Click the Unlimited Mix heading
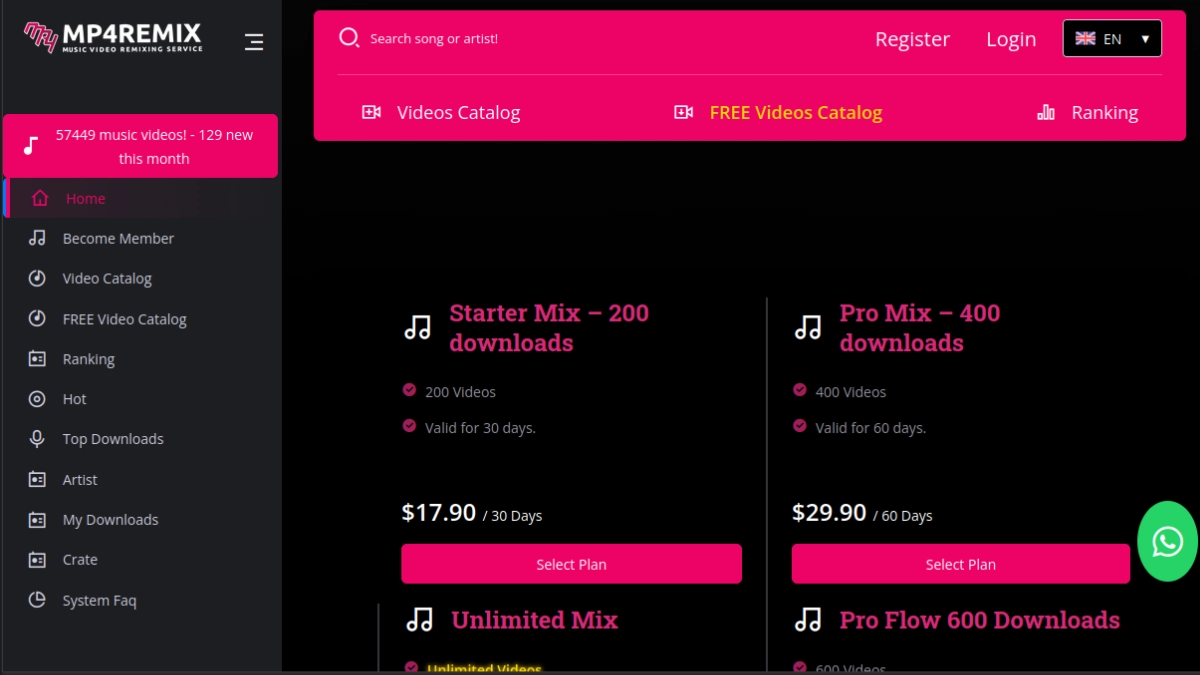 (x=535, y=620)
